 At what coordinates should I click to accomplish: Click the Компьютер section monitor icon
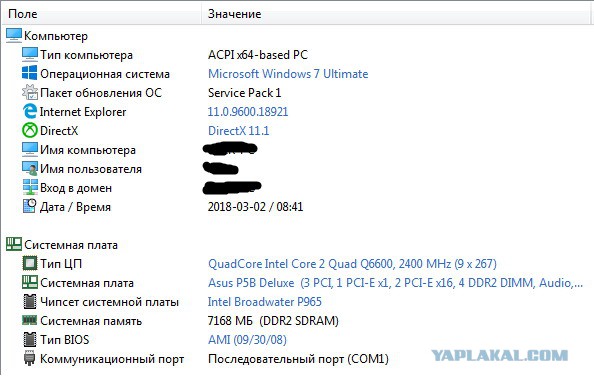[14, 35]
